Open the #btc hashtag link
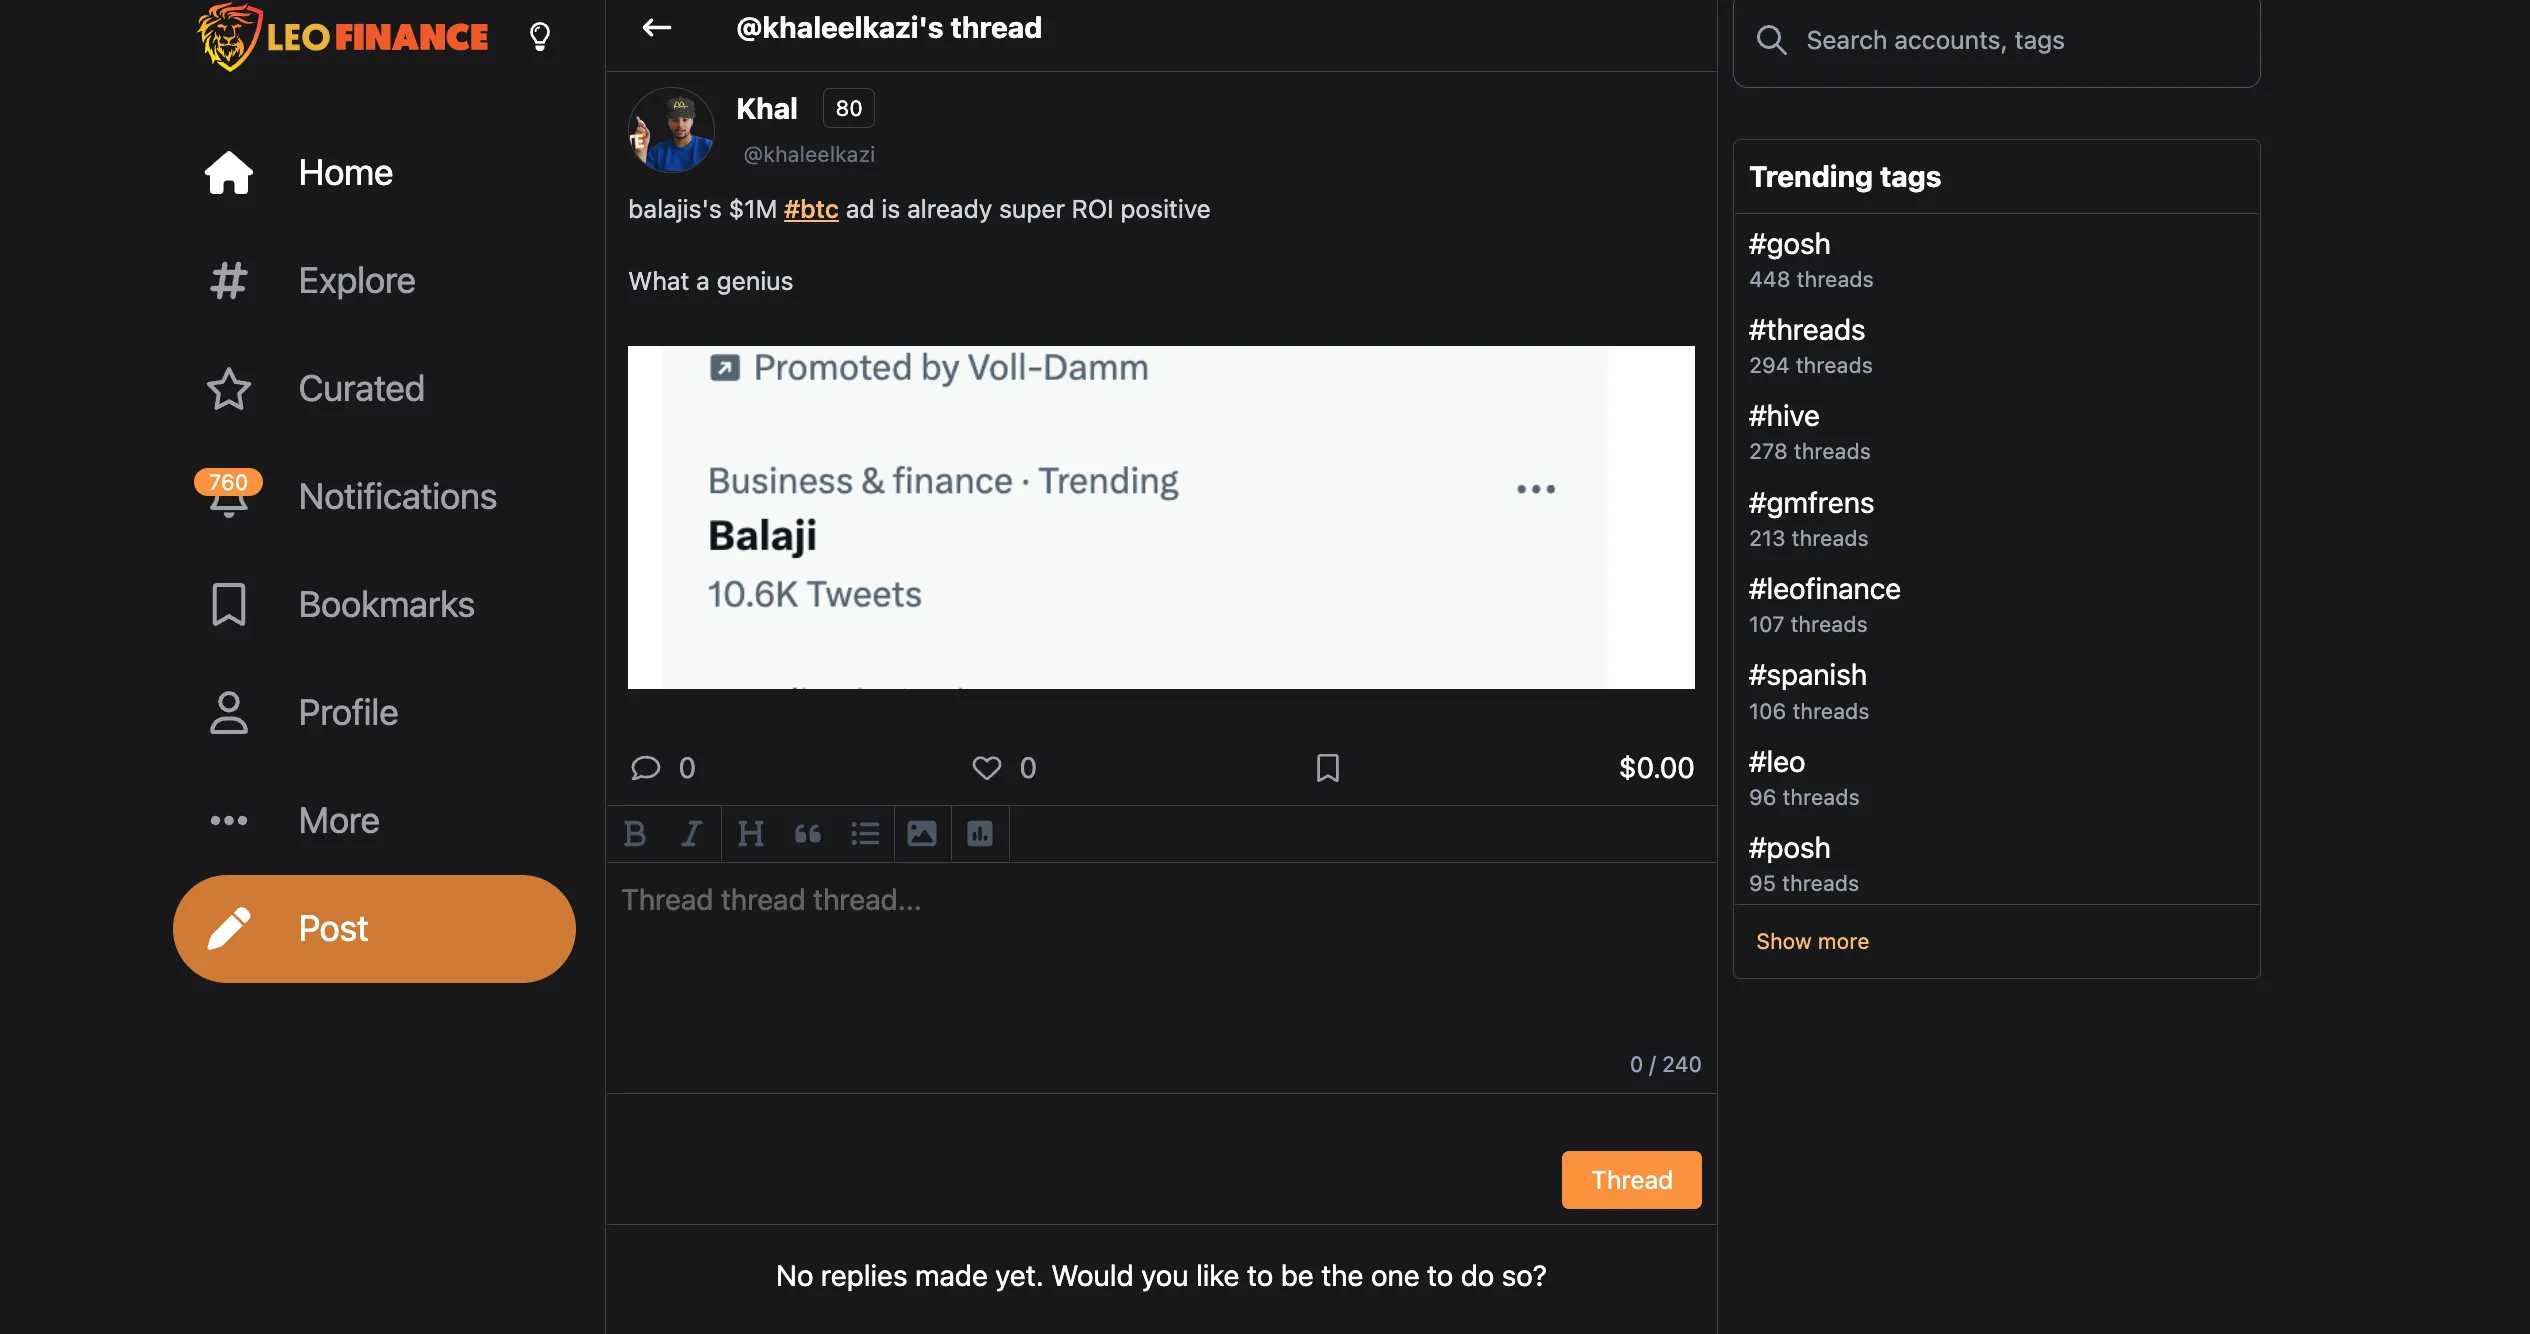This screenshot has width=2530, height=1334. [x=811, y=209]
